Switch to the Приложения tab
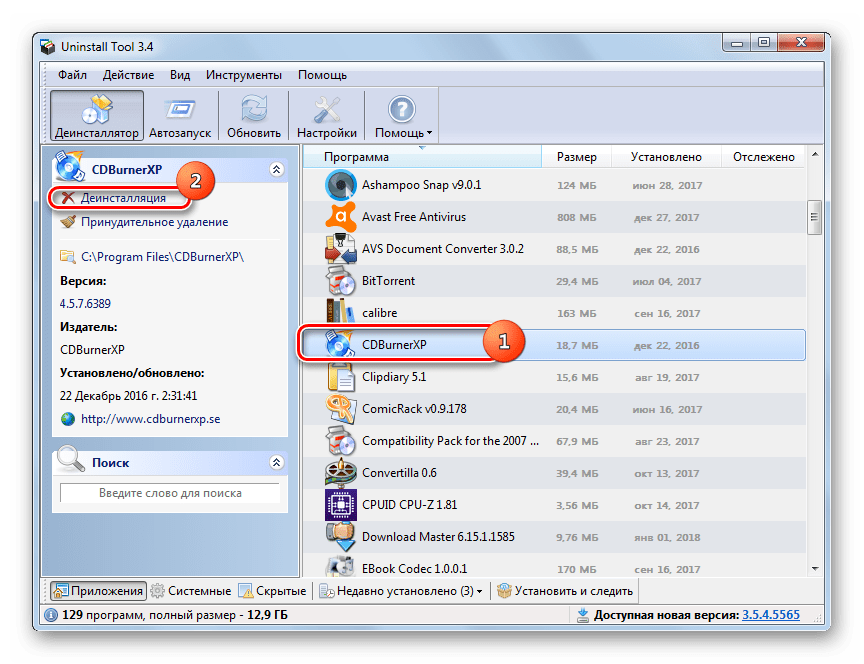Image resolution: width=864 pixels, height=664 pixels. [99, 591]
